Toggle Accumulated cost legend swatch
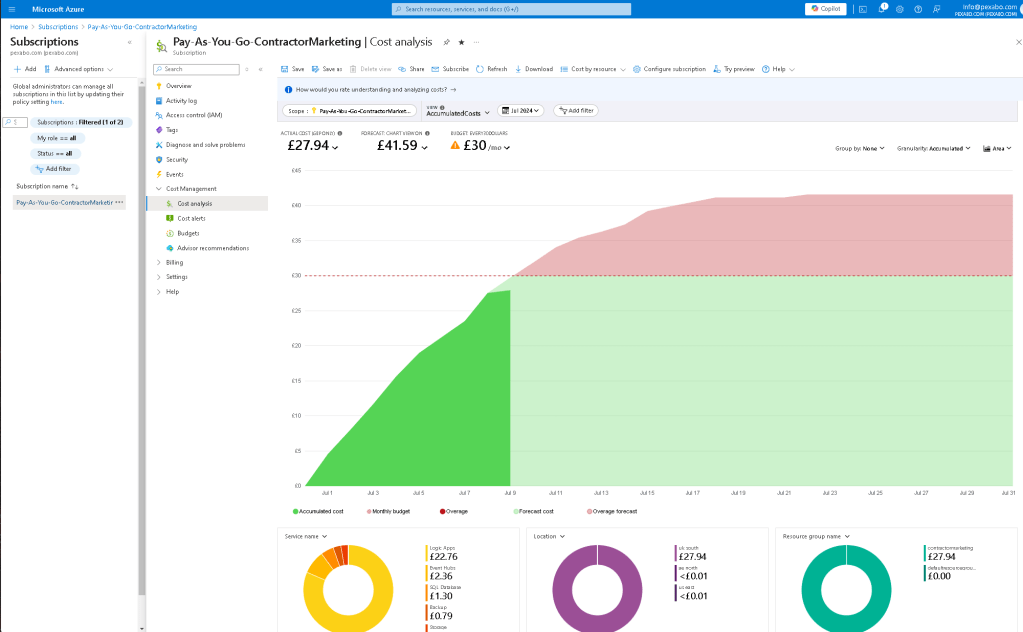The height and width of the screenshot is (632, 1023). tap(296, 512)
